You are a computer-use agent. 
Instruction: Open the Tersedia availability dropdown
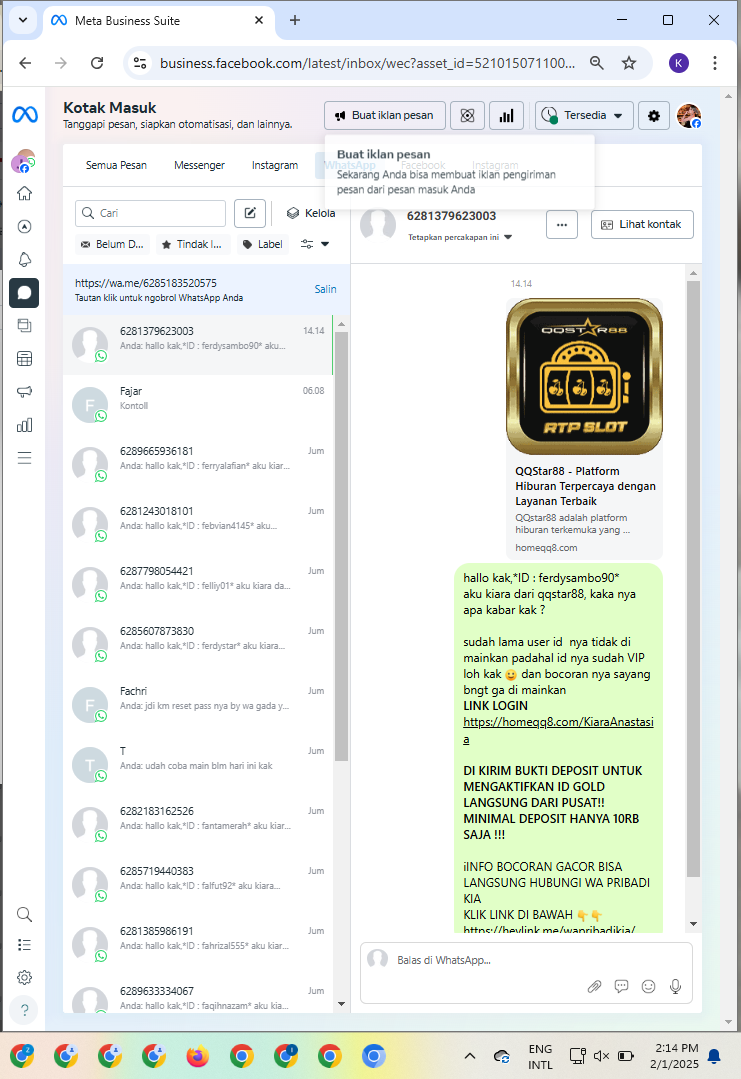[x=582, y=116]
